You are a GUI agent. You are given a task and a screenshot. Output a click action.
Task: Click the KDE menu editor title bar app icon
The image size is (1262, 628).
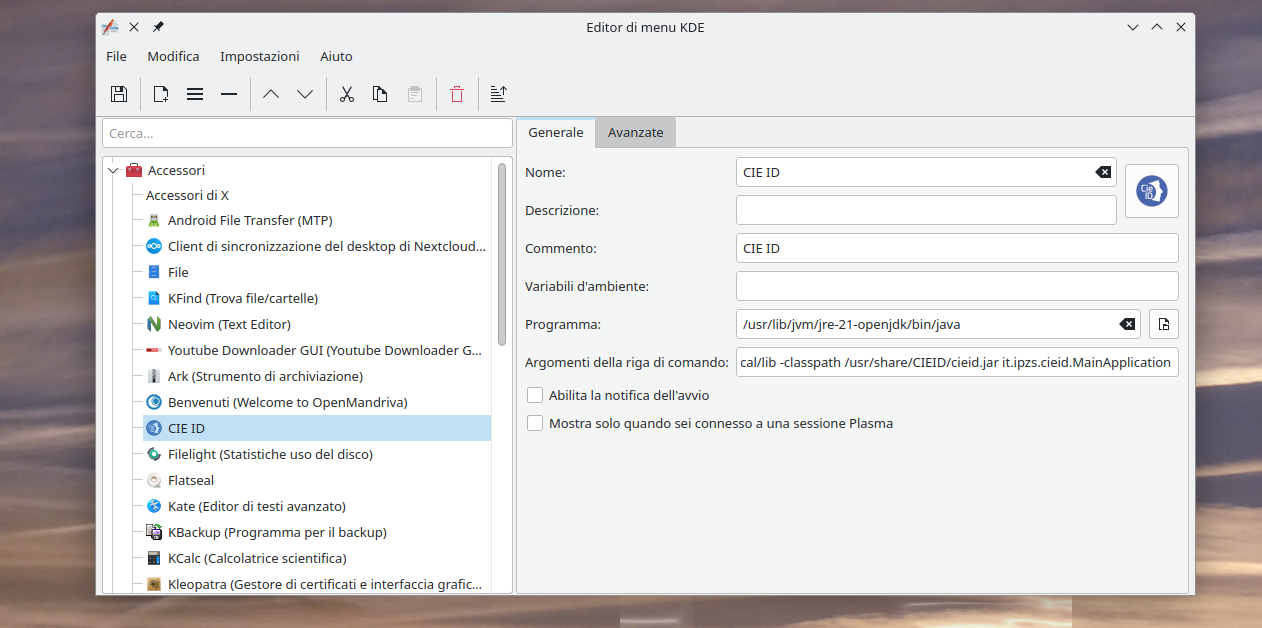tap(110, 27)
